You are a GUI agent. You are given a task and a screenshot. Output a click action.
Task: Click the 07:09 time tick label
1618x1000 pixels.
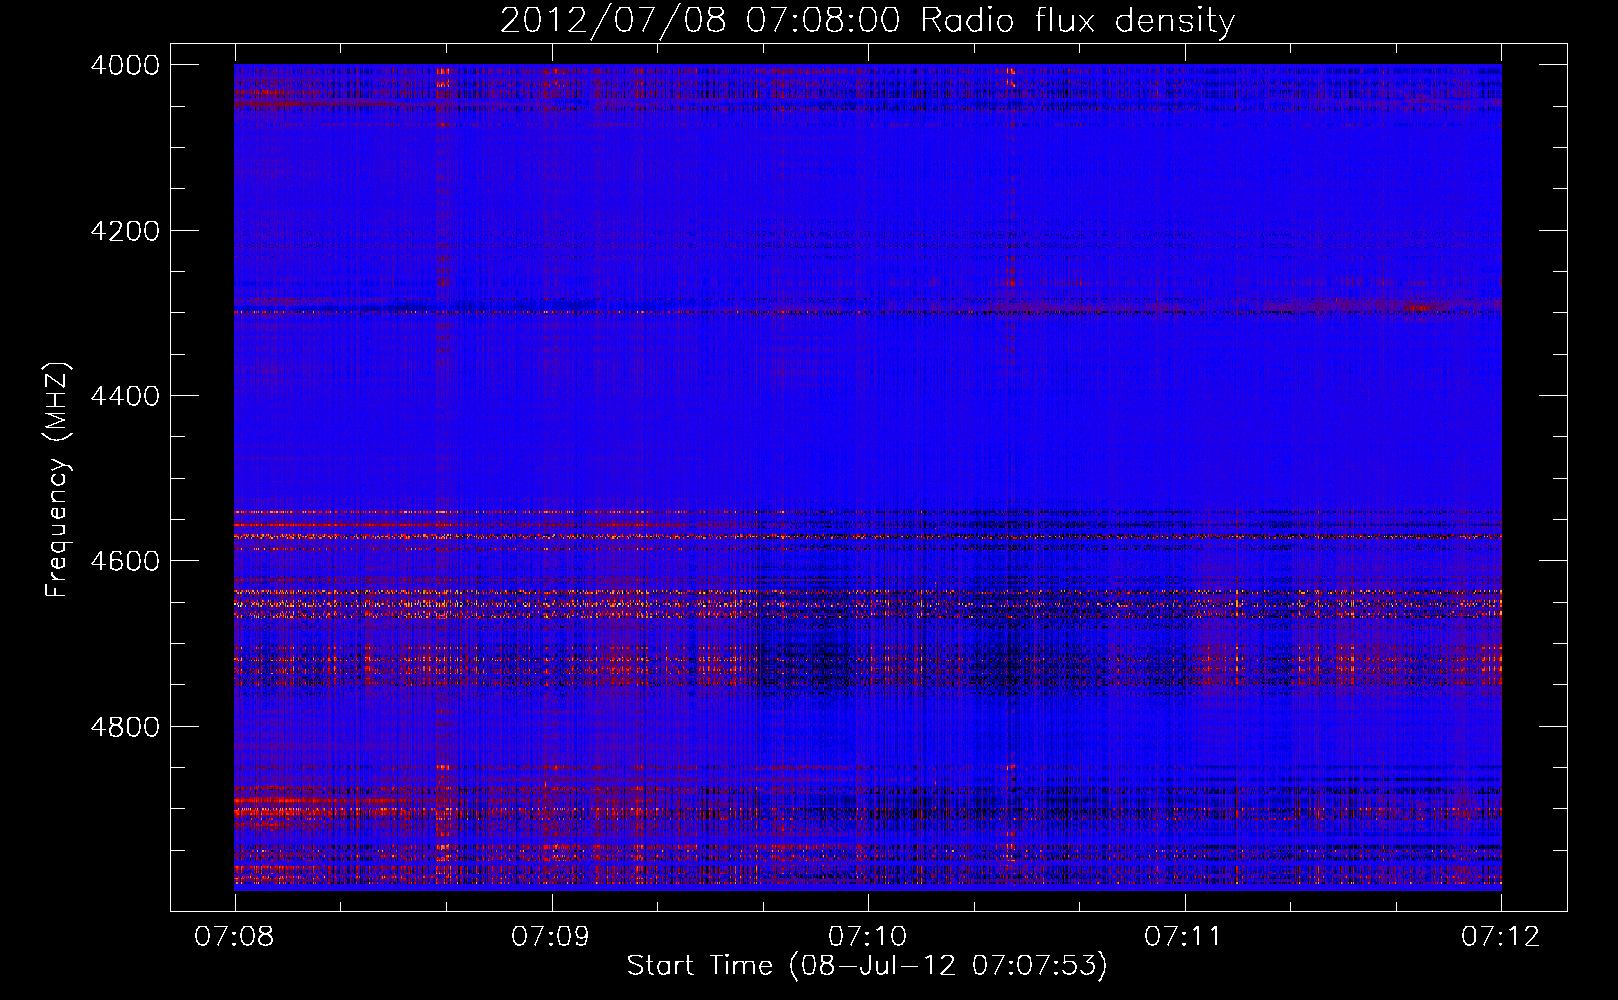point(550,936)
